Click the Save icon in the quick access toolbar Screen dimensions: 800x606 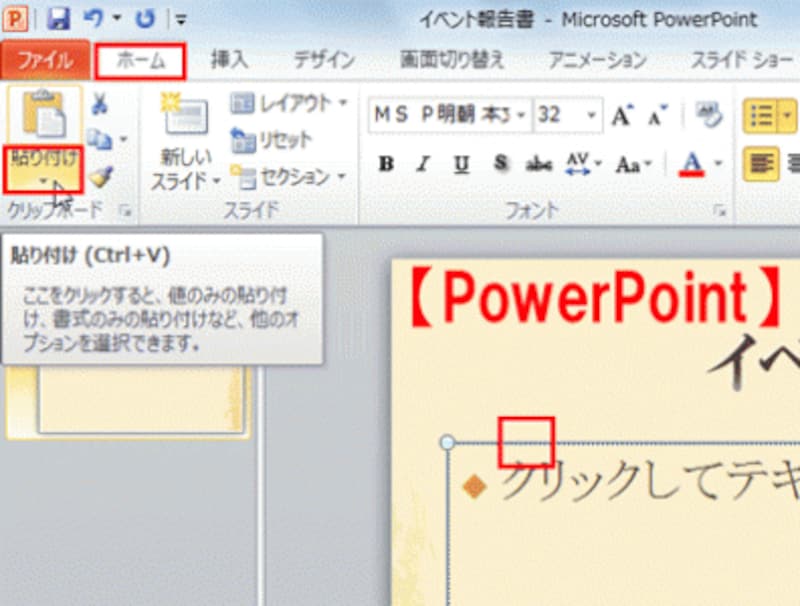pyautogui.click(x=59, y=19)
